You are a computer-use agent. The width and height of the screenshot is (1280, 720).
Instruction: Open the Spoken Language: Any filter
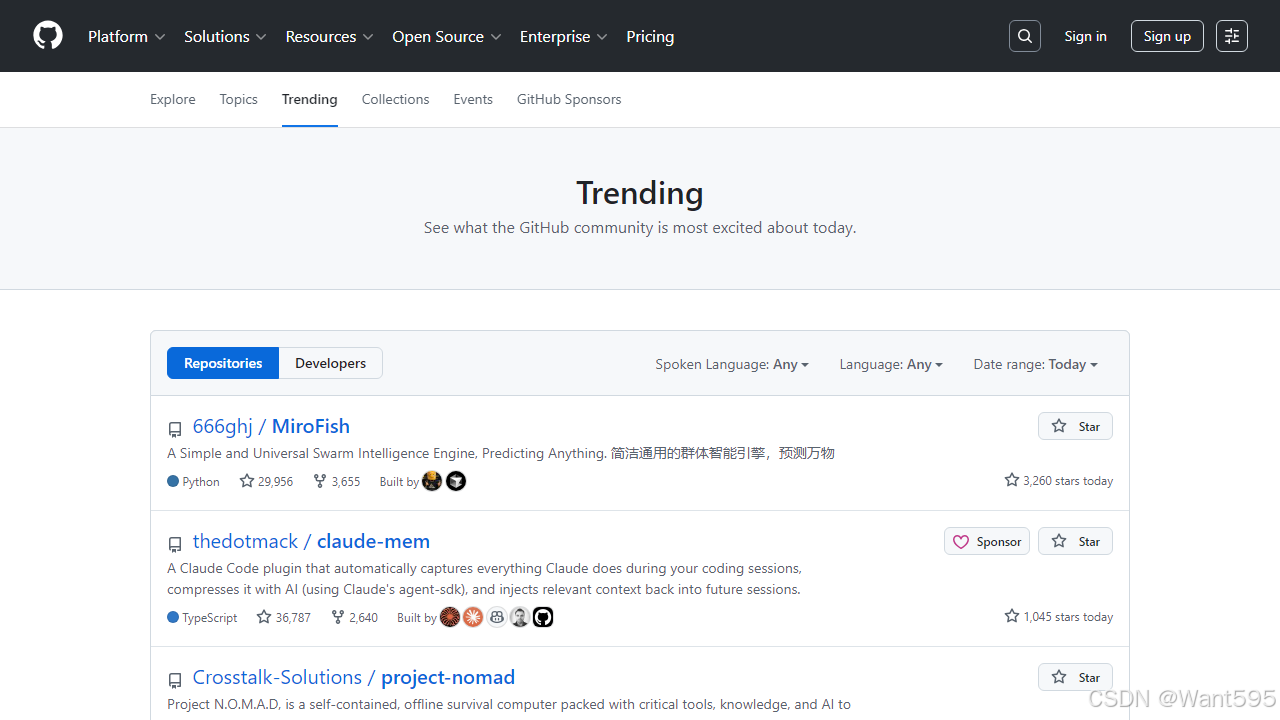click(732, 364)
